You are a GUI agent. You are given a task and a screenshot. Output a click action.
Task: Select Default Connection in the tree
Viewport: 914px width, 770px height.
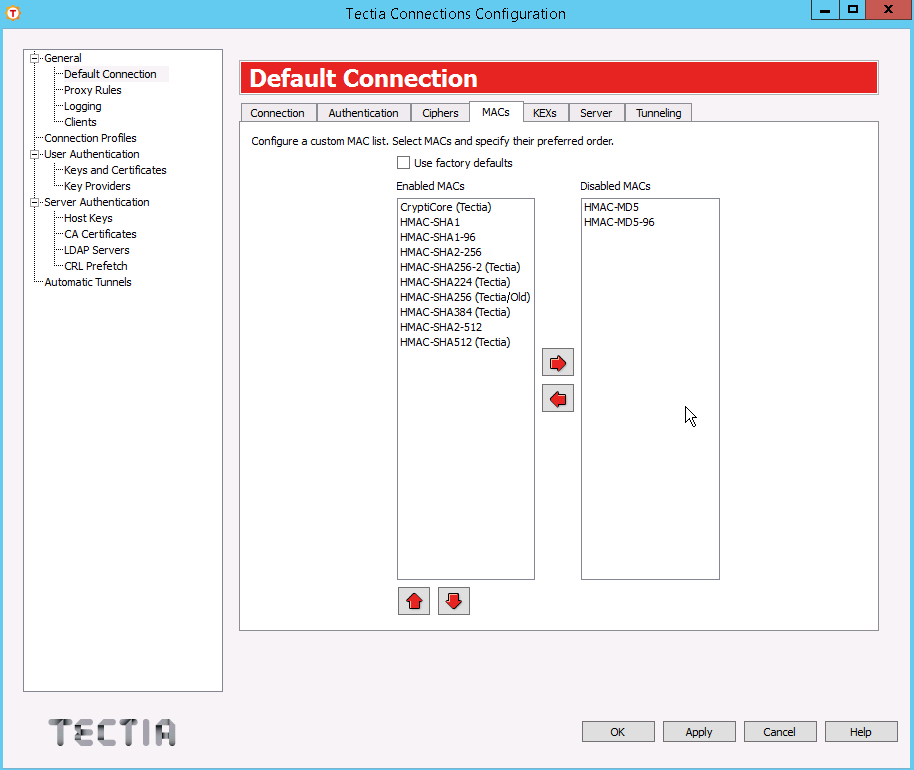pos(110,74)
